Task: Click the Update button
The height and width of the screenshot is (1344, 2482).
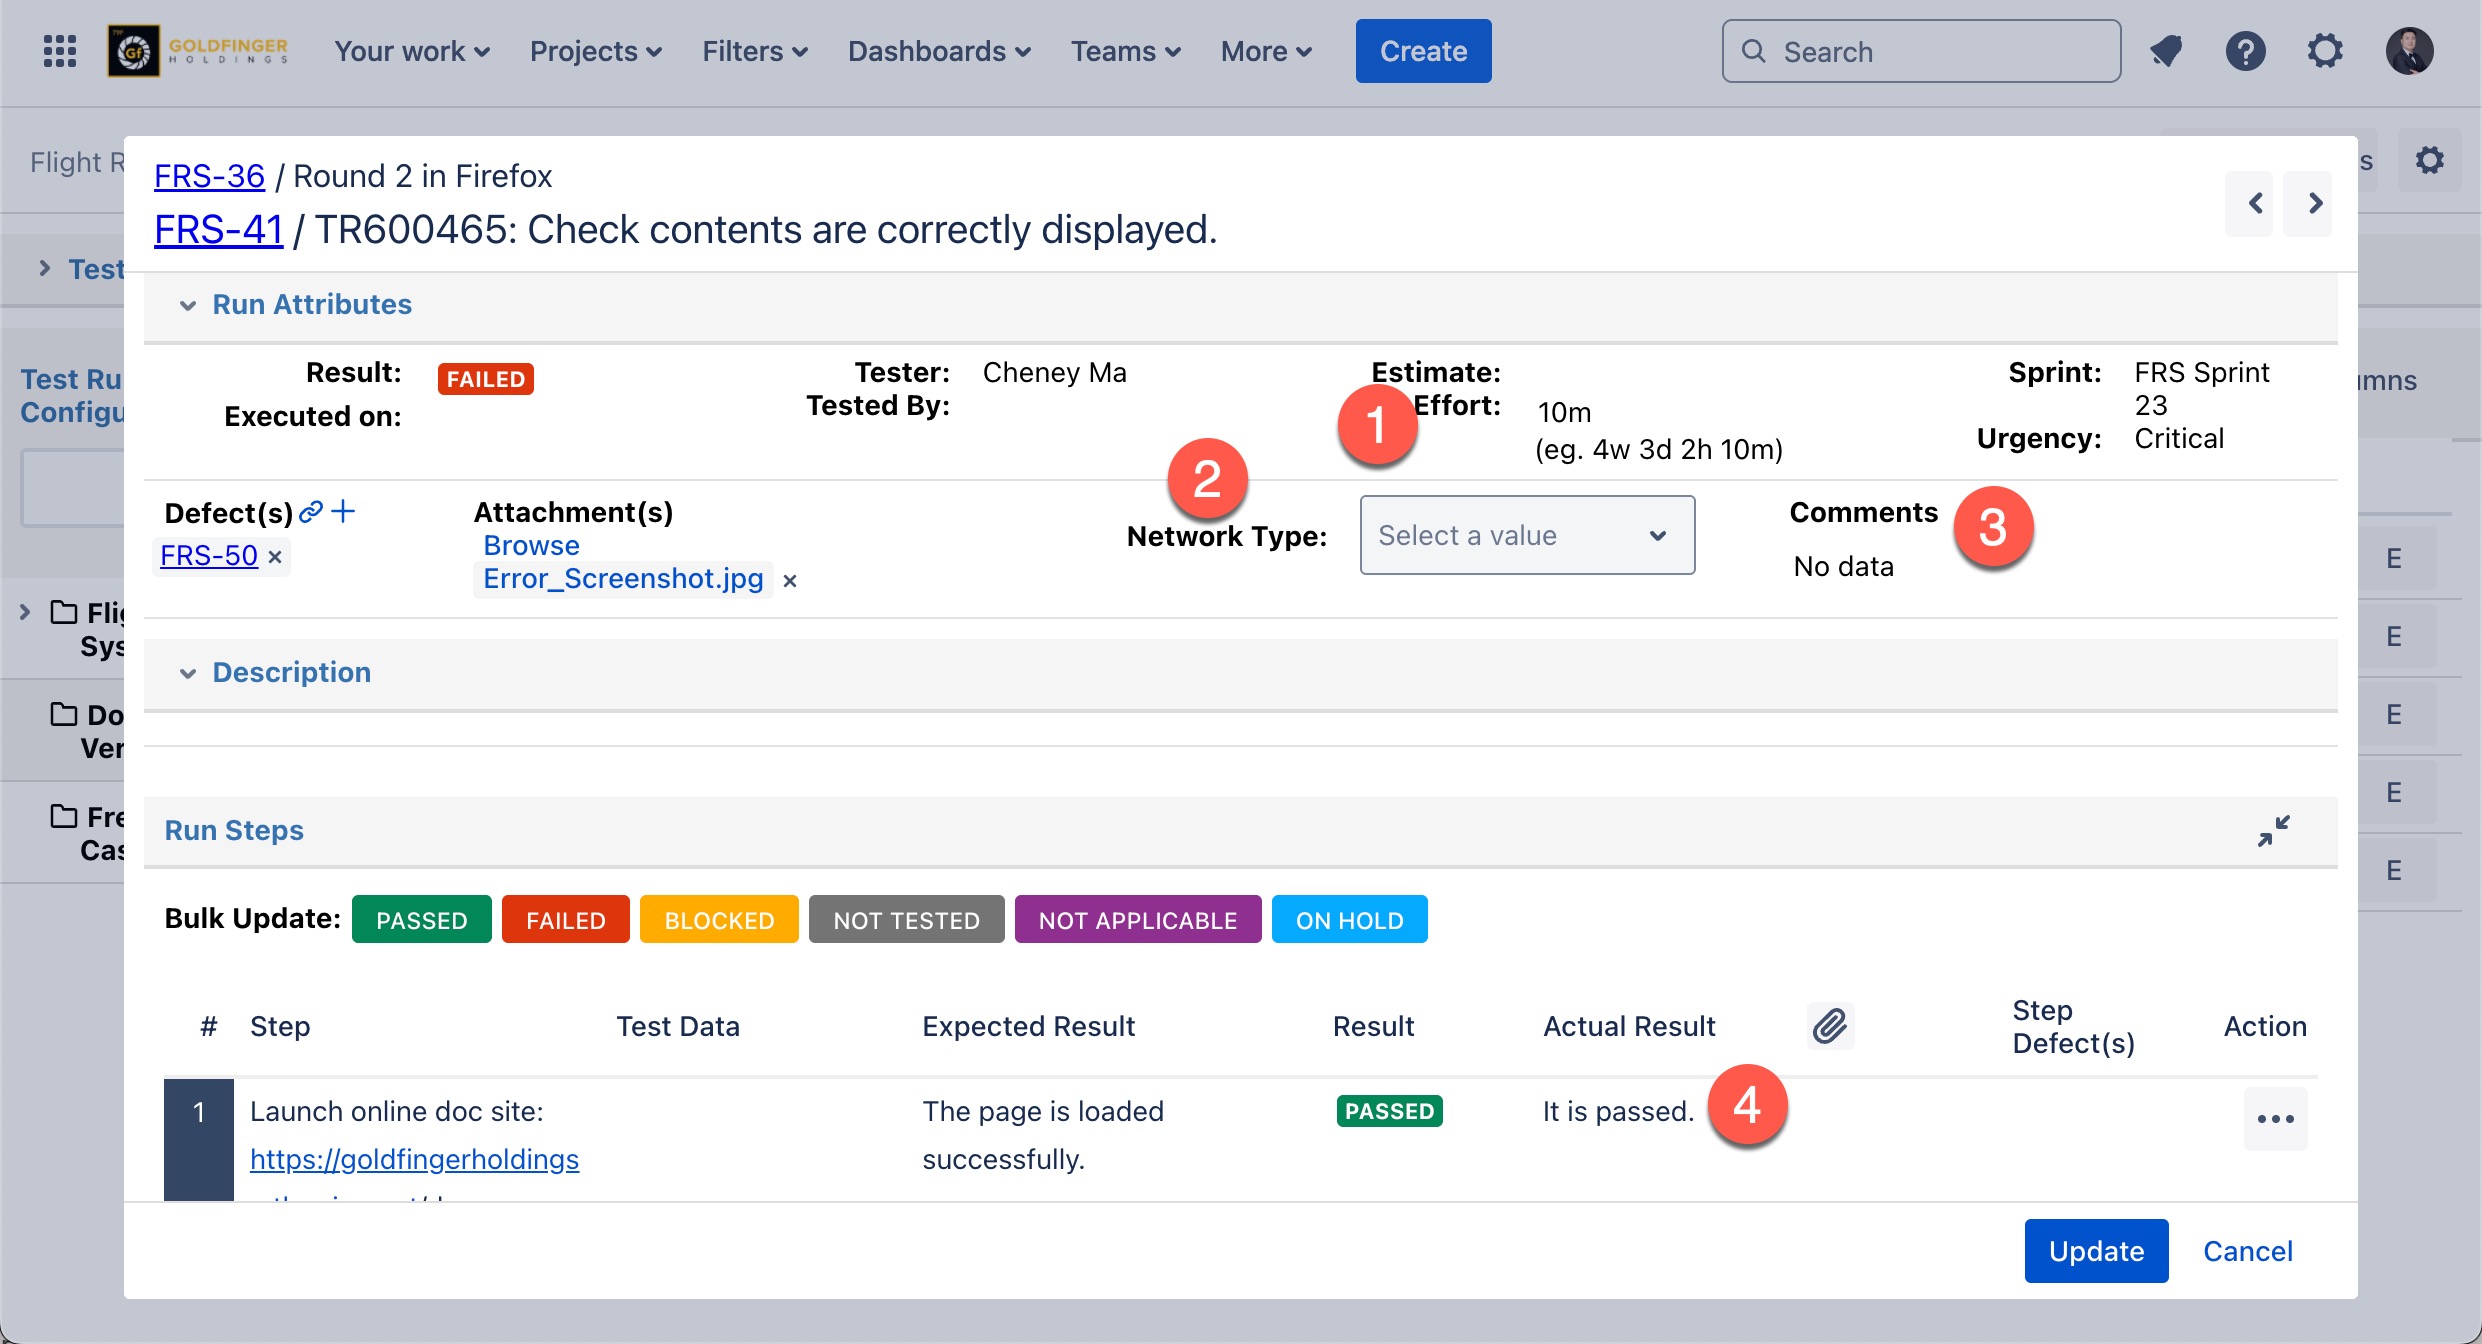Action: 2095,1251
